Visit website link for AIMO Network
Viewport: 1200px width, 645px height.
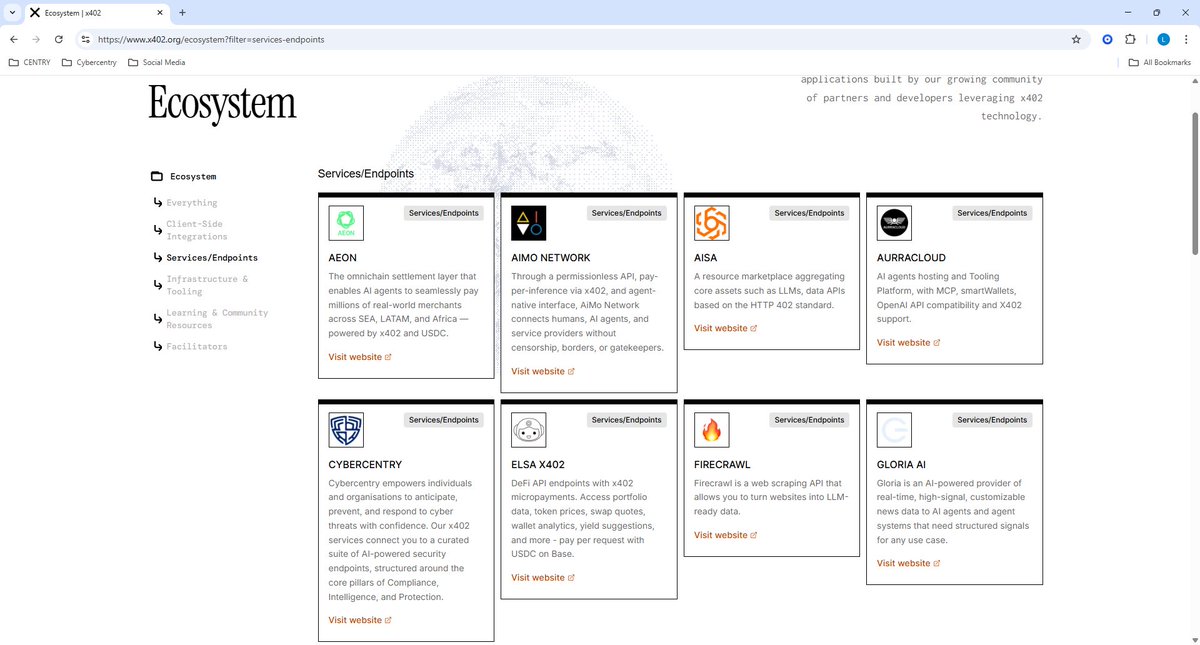coord(543,371)
